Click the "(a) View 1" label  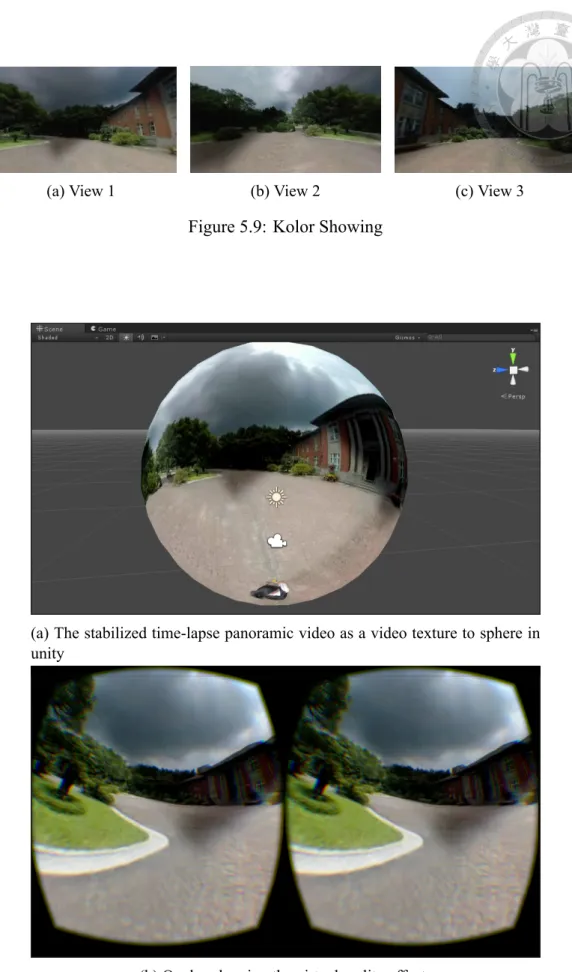(81, 191)
